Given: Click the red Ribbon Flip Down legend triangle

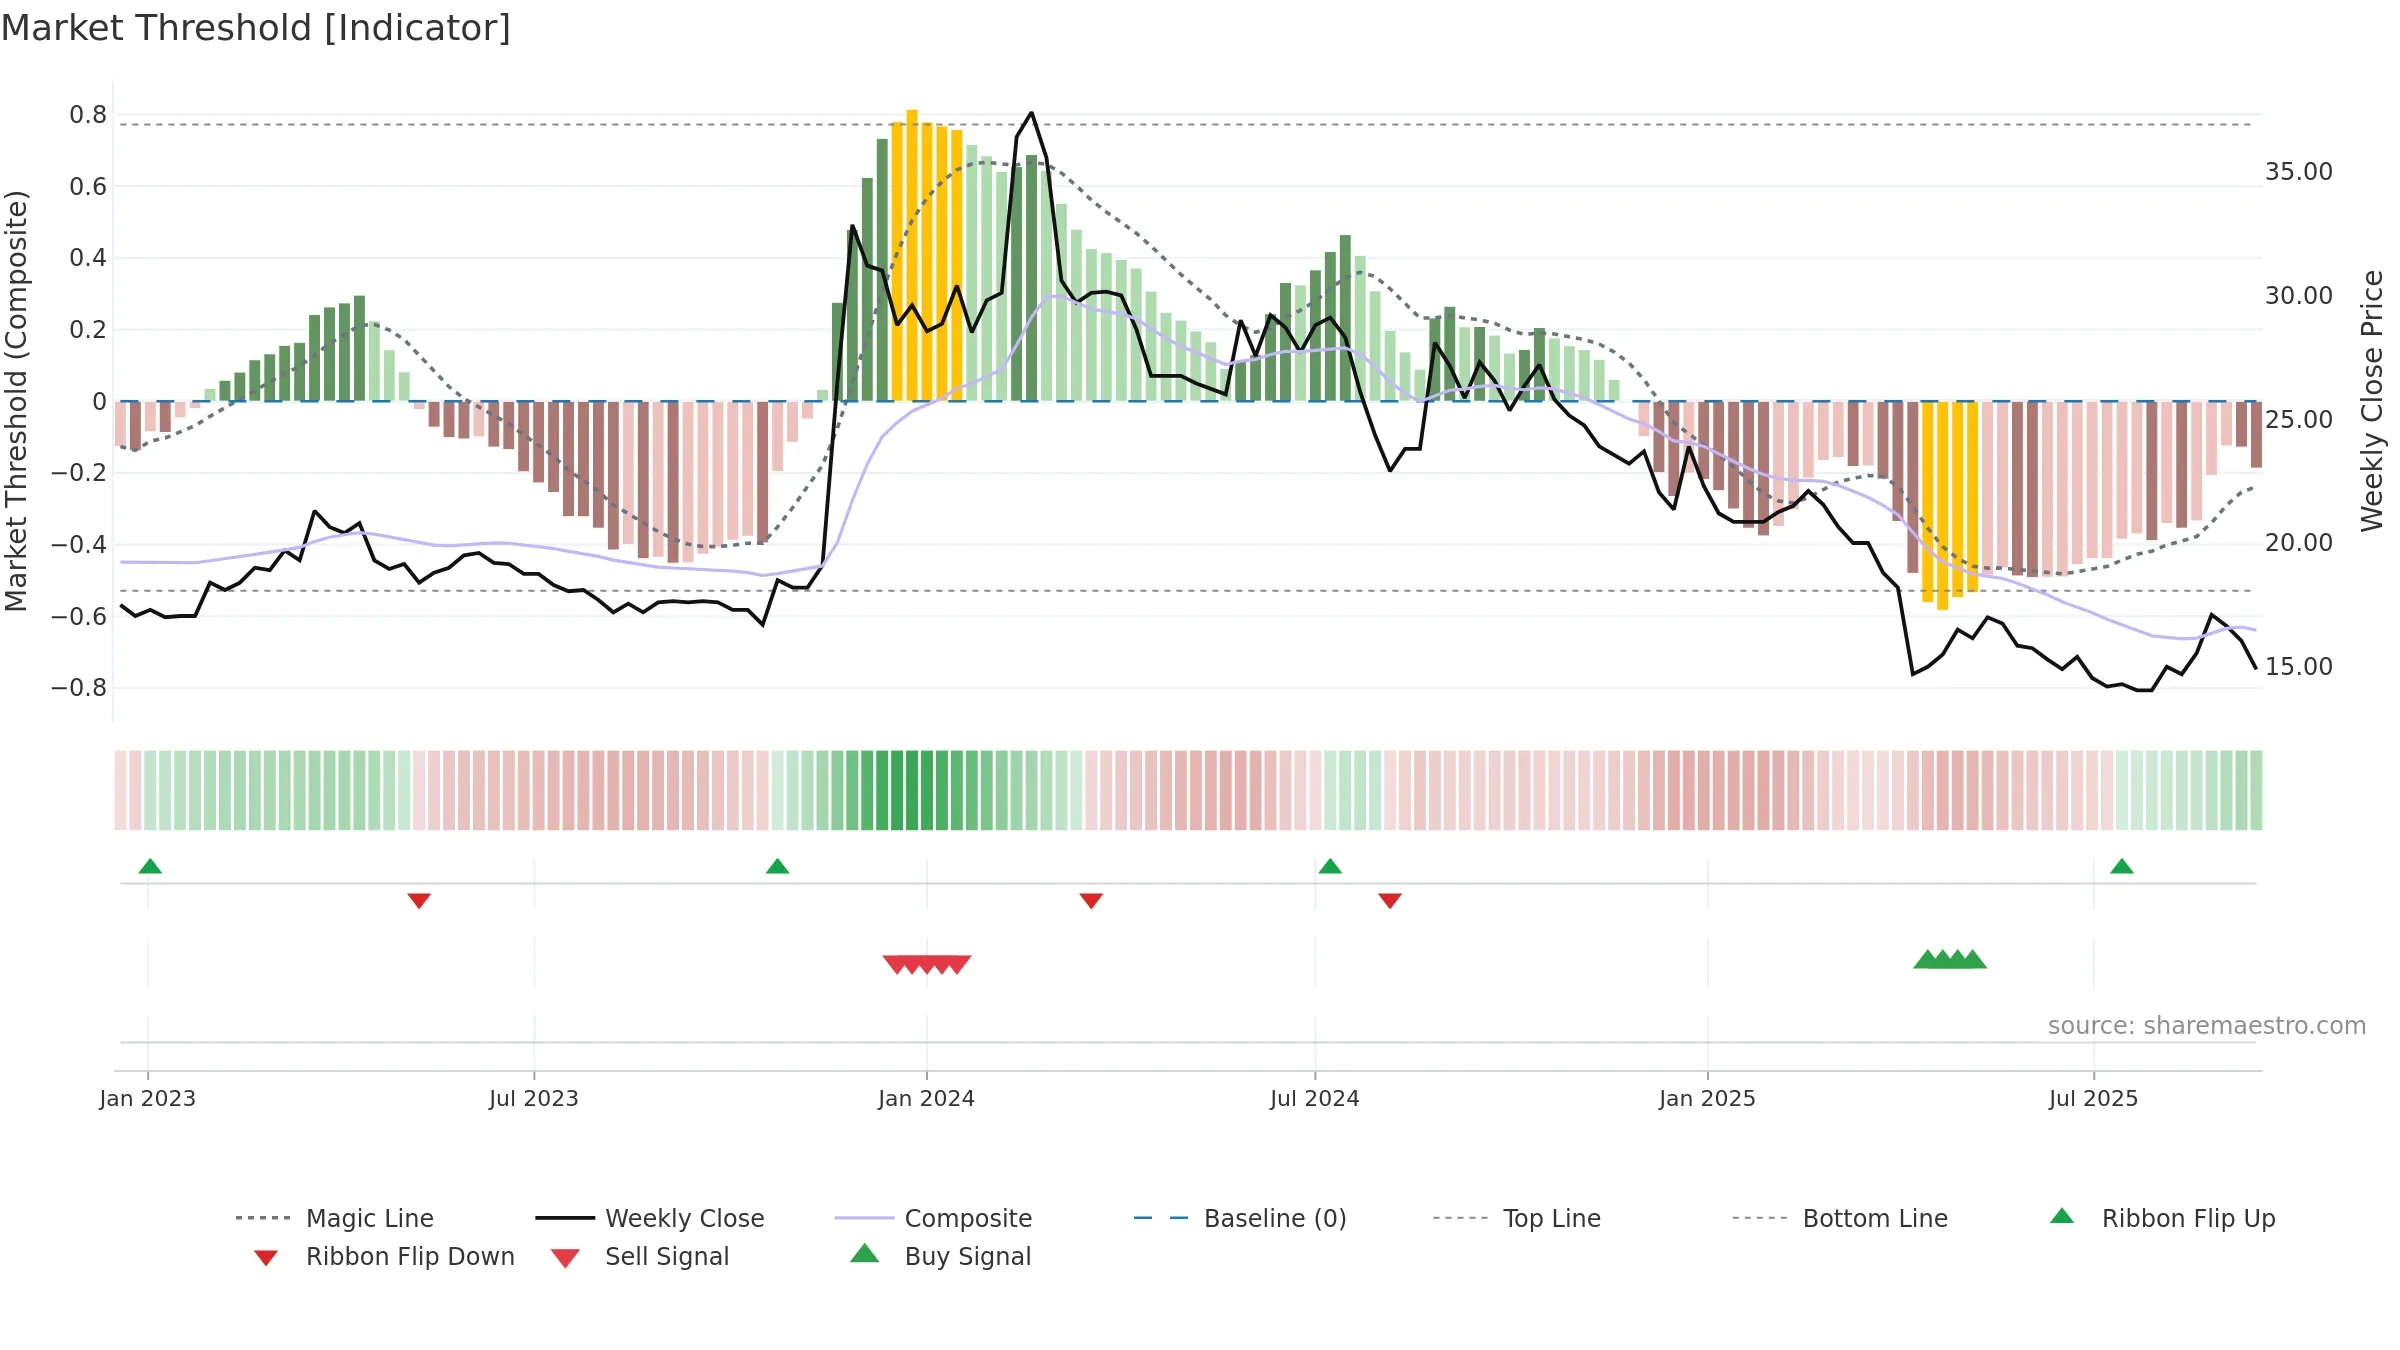Looking at the screenshot, I should click(266, 1258).
